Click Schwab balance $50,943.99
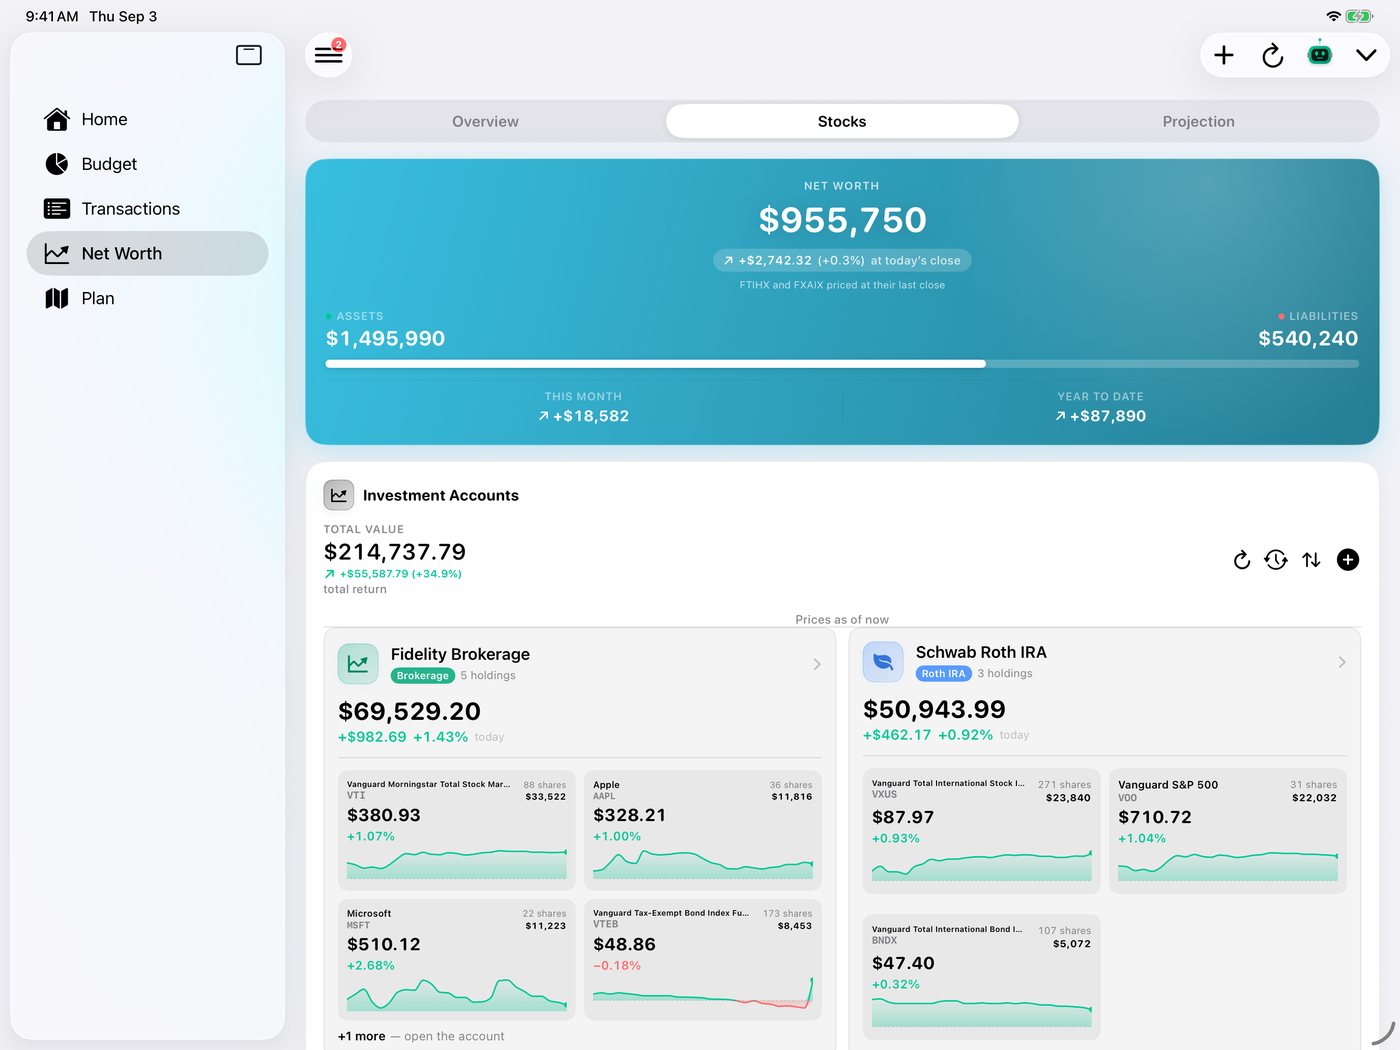Image resolution: width=1400 pixels, height=1050 pixels. tap(934, 709)
